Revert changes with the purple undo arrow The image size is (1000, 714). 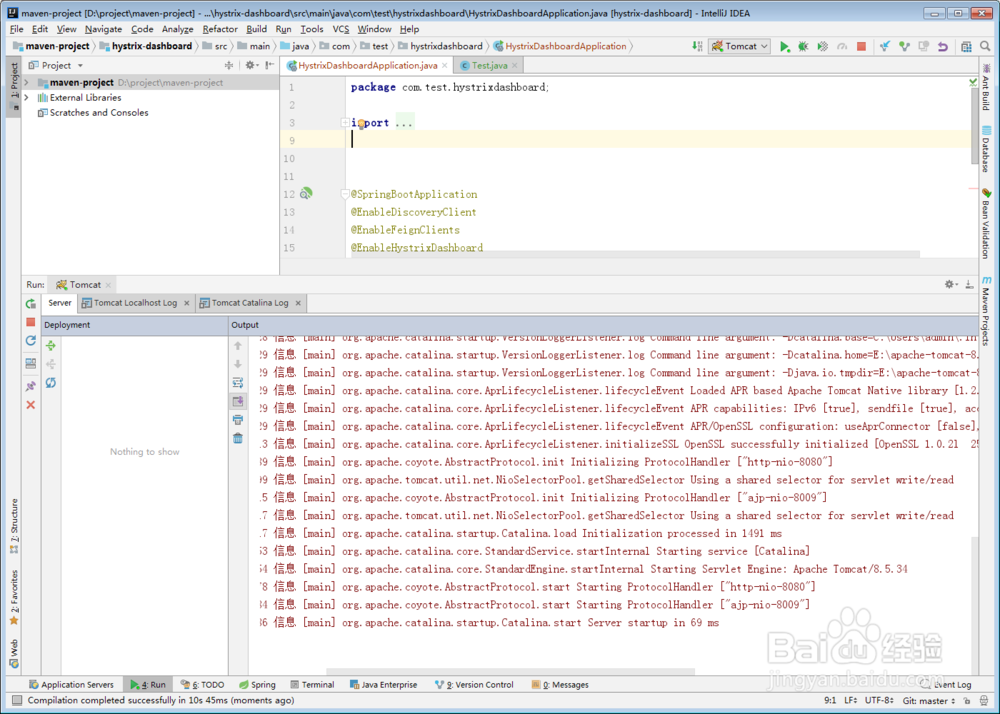(943, 47)
